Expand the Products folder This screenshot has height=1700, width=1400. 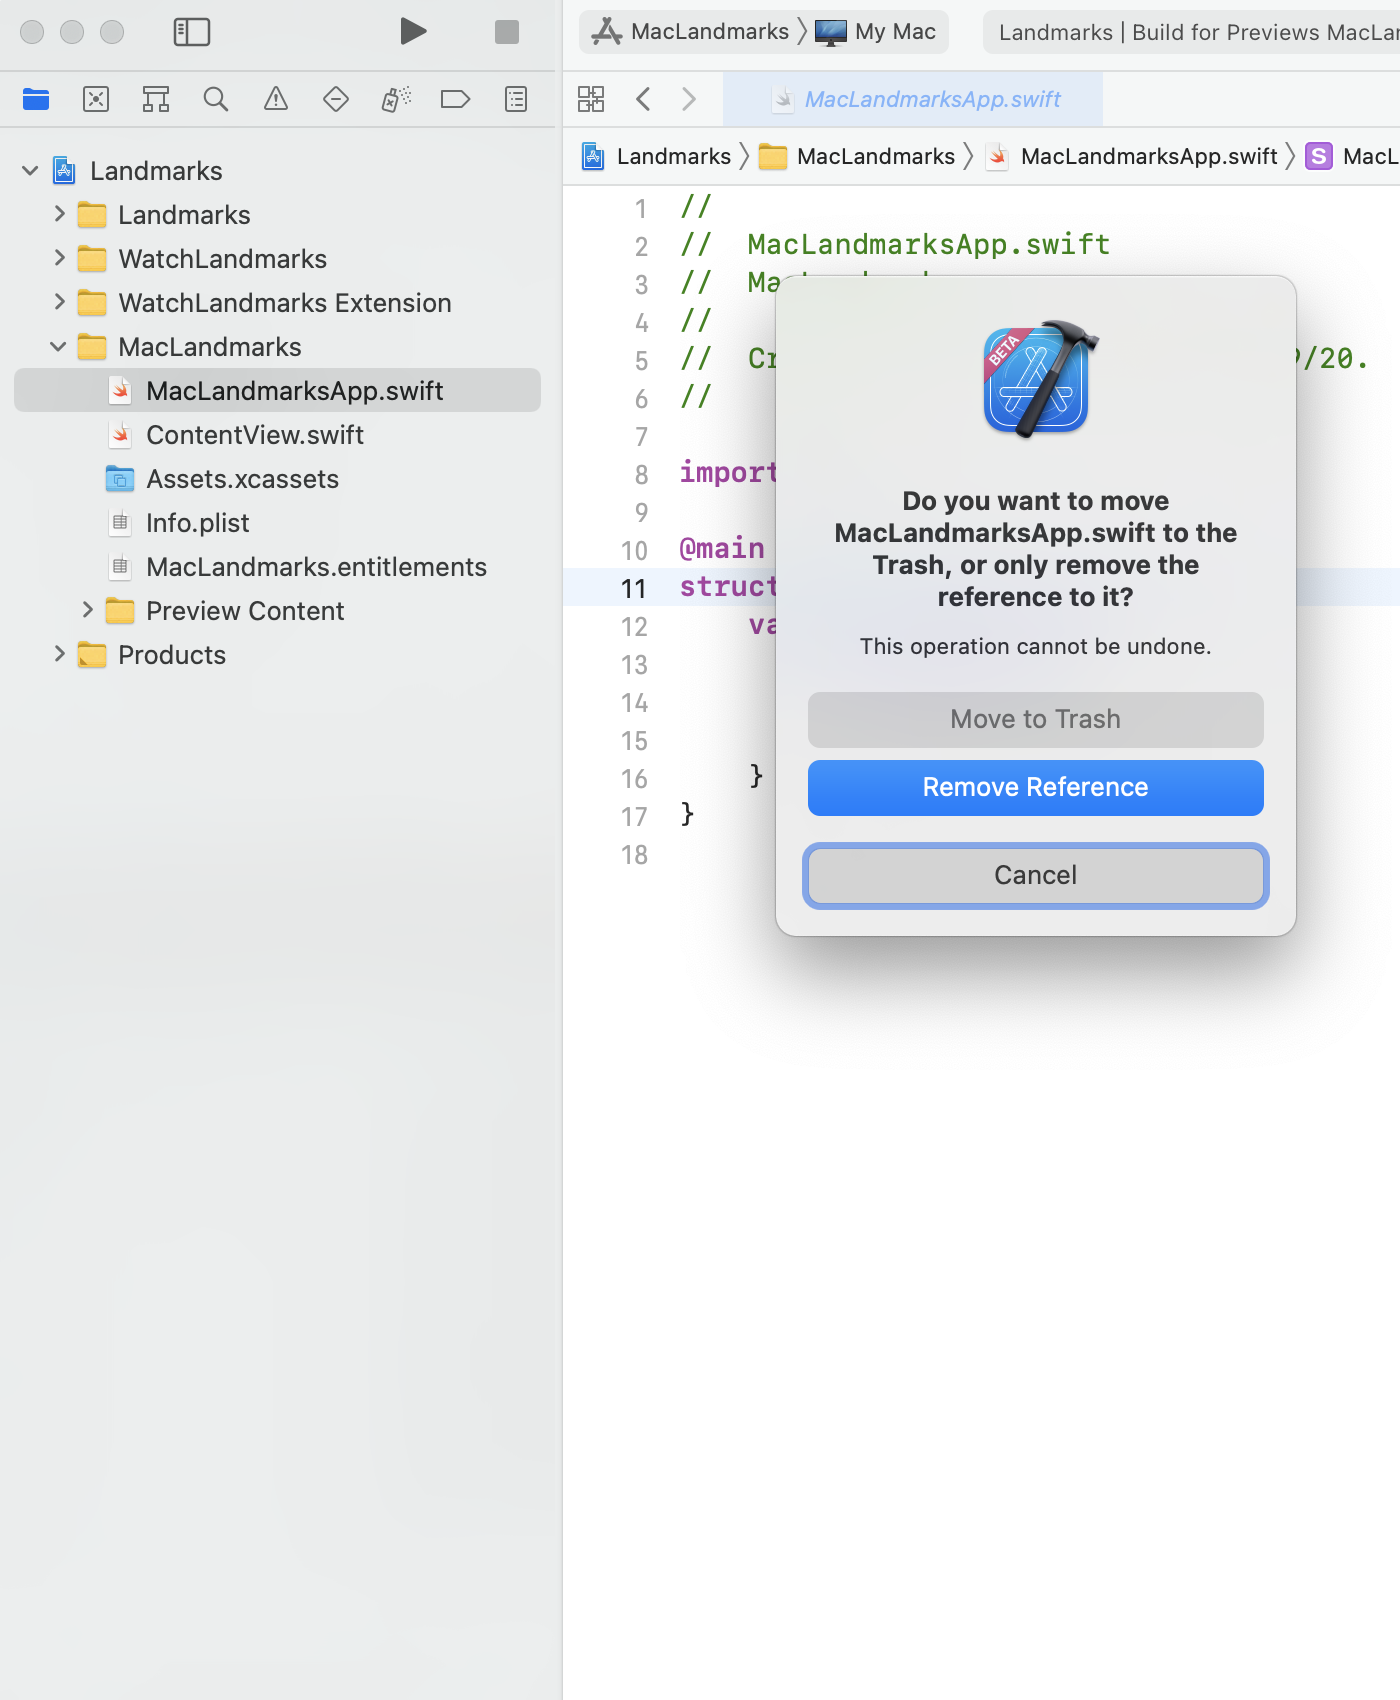[59, 654]
